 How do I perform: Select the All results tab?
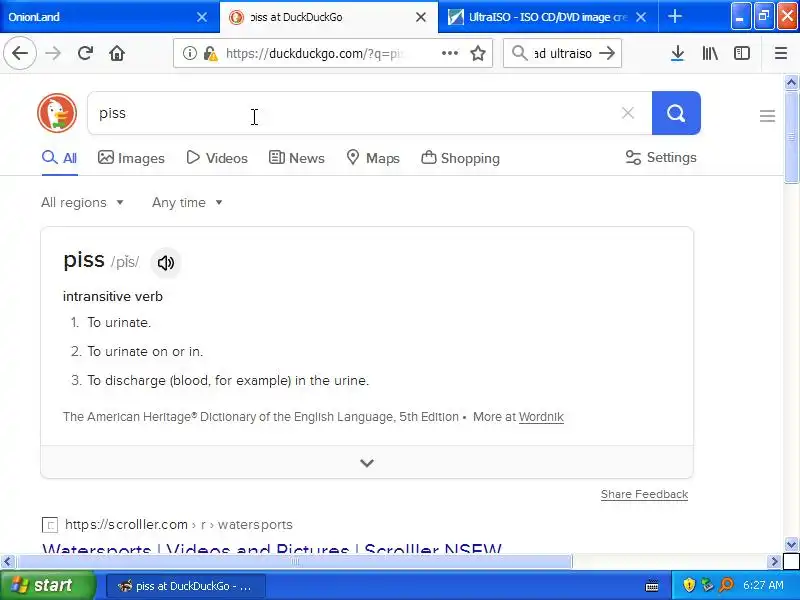[60, 158]
